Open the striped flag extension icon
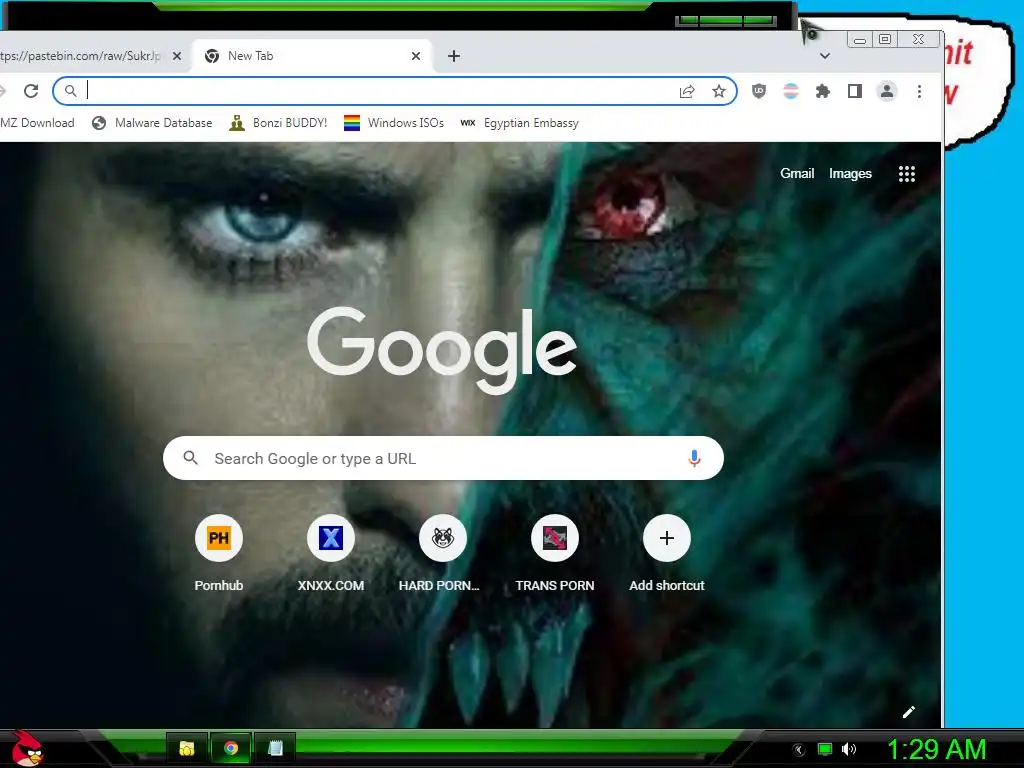 click(x=790, y=91)
